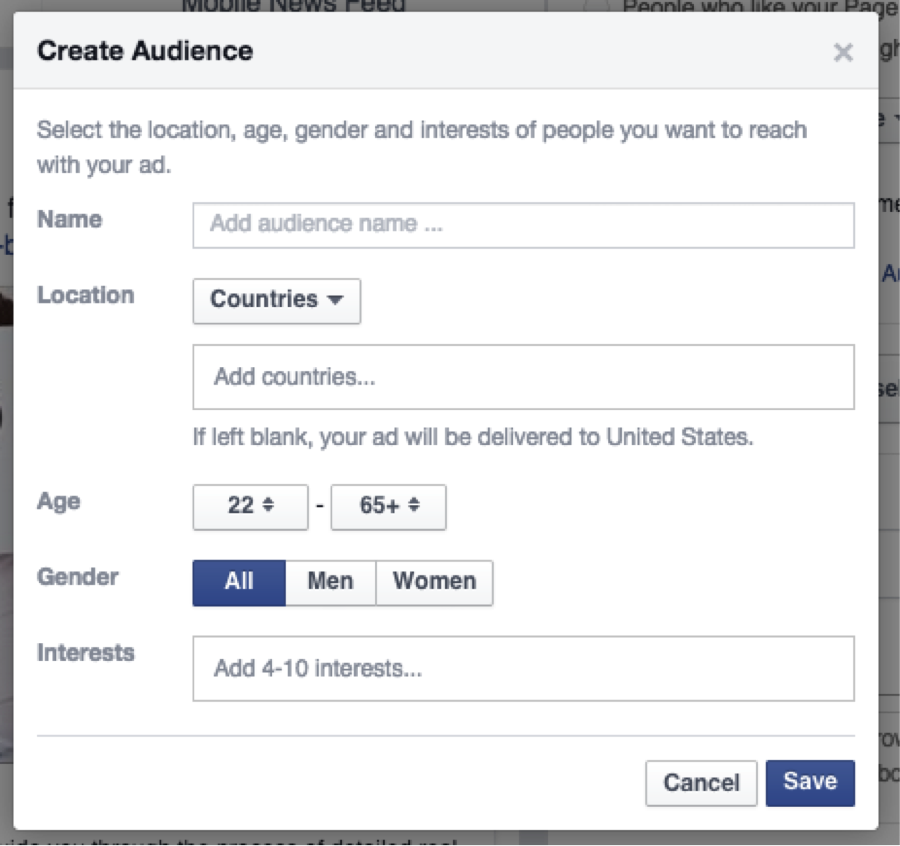Focus the Add countries text field
This screenshot has height=846, width=900.
[523, 377]
